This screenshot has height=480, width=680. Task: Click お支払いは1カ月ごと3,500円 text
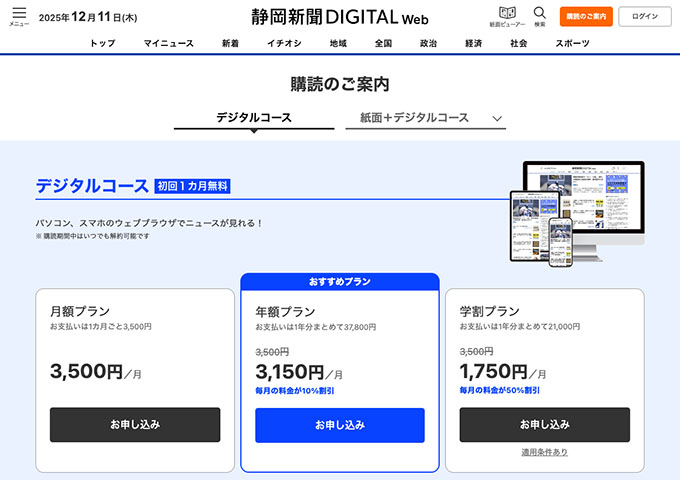(x=101, y=327)
